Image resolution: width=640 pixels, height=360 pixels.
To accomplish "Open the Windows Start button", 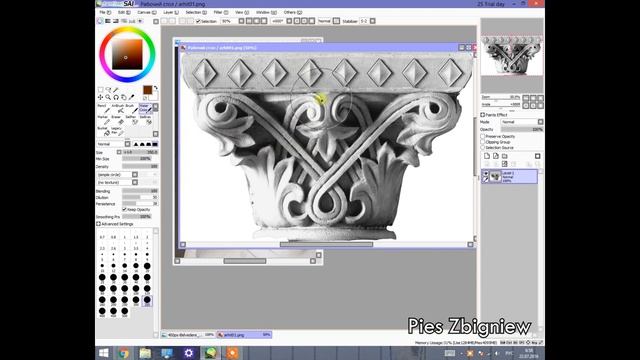I will (x=104, y=353).
